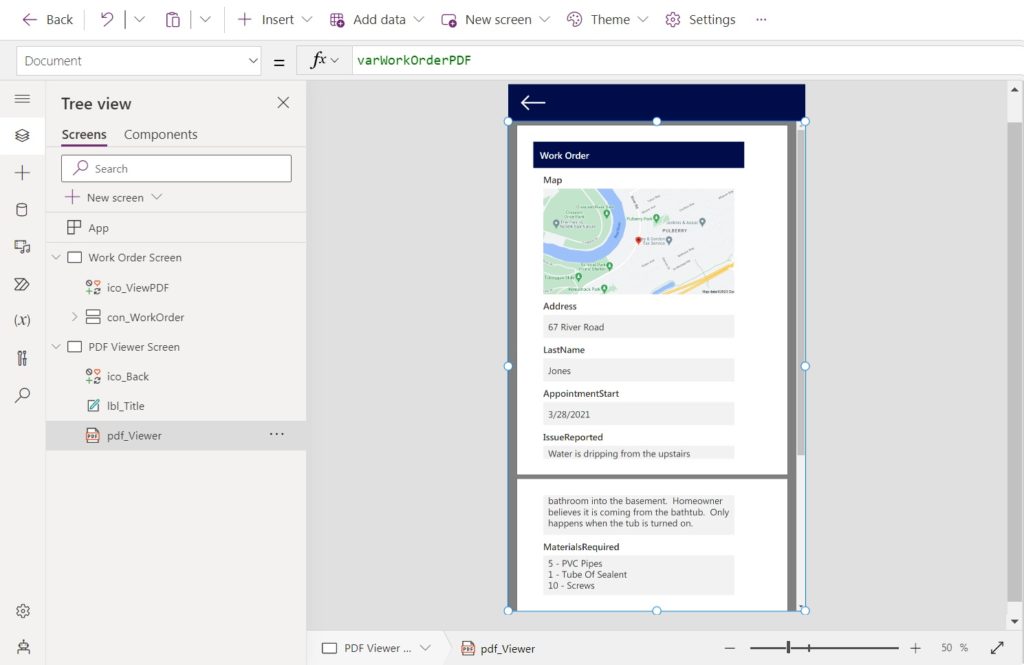Viewport: 1024px width, 665px height.
Task: Open the Power Automate pane
Action: click(x=20, y=284)
